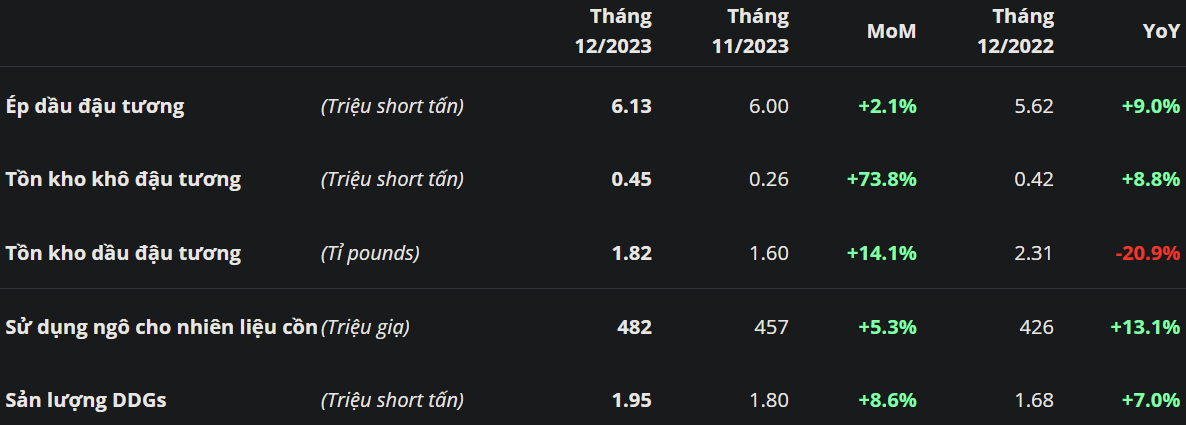Select Sử dụng ngô cho nhiên liệu cồn
1186x425 pixels.
[161, 327]
